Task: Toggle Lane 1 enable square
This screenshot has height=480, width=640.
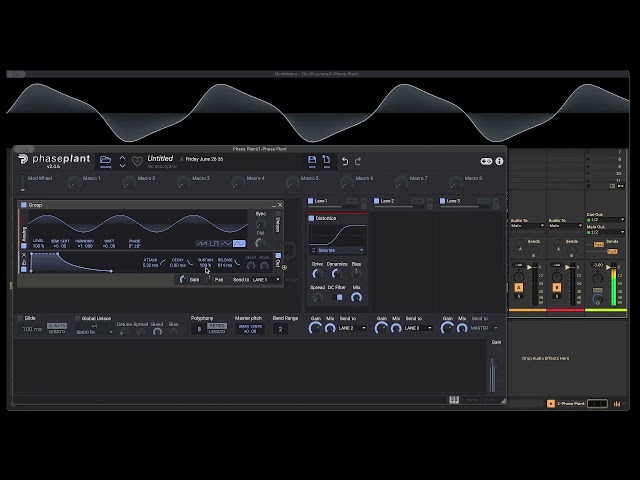Action: pos(310,201)
